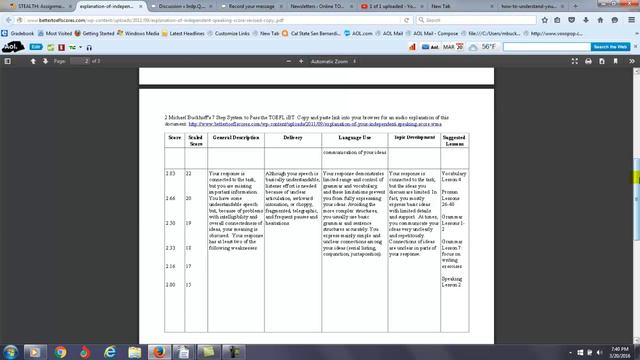Open a new browser tab
This screenshot has height=360, width=640.
(x=575, y=6)
